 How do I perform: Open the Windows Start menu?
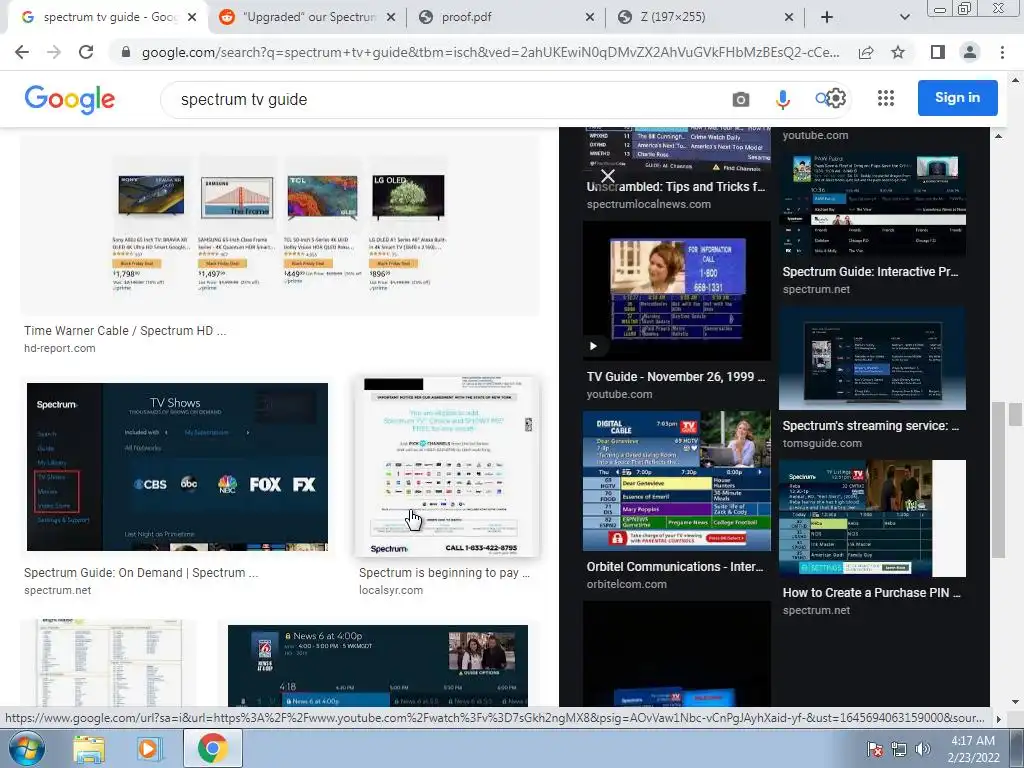click(x=26, y=748)
